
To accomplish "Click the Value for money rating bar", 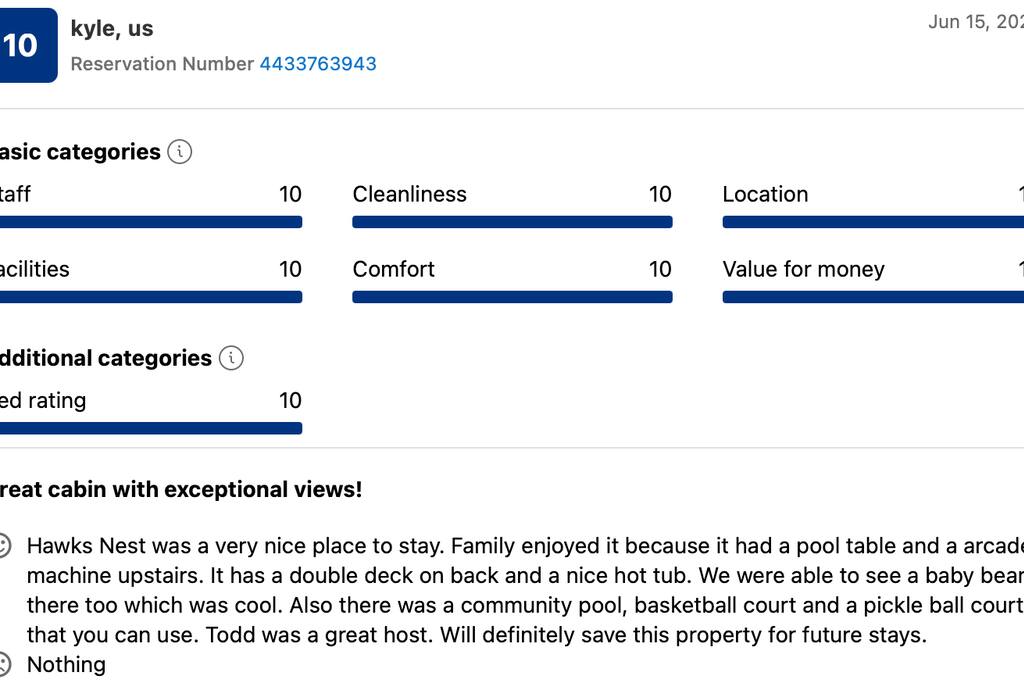I will 872,297.
